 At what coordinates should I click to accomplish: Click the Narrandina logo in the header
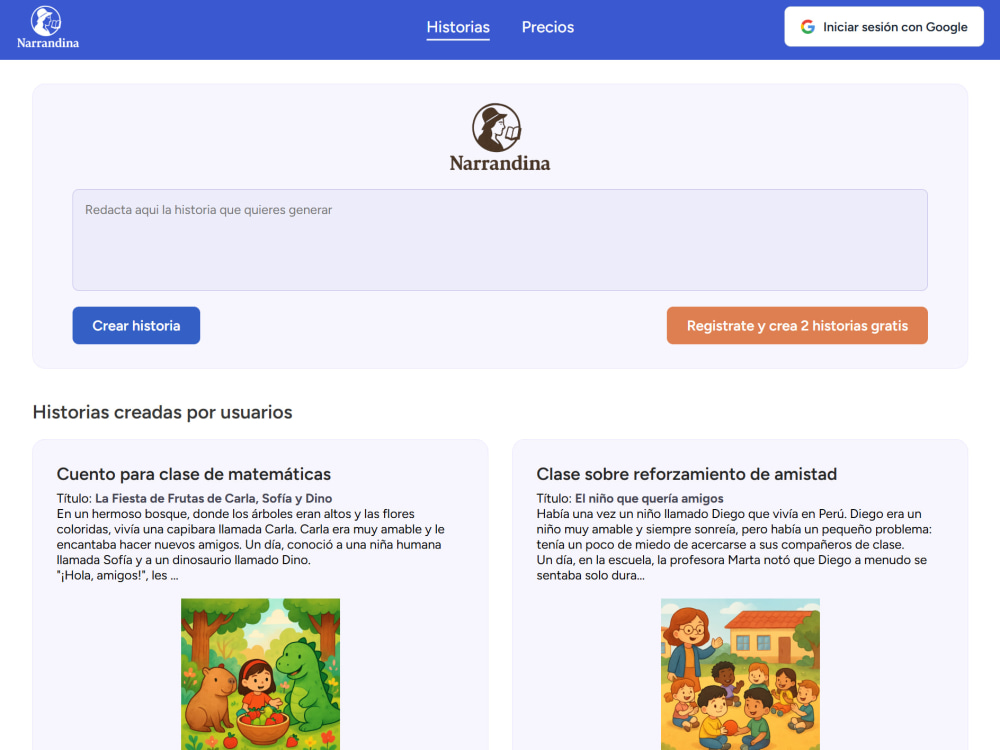(48, 27)
